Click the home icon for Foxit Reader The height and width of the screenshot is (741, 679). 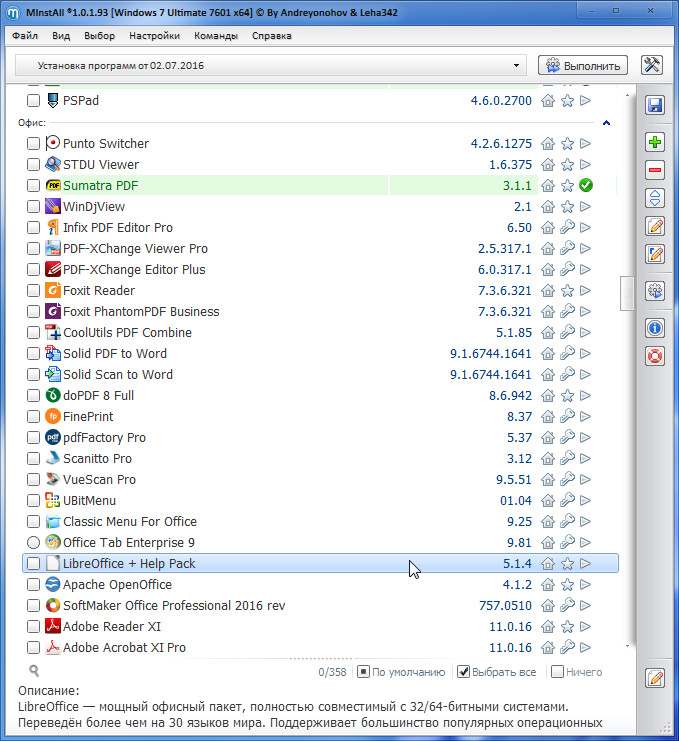tap(548, 290)
